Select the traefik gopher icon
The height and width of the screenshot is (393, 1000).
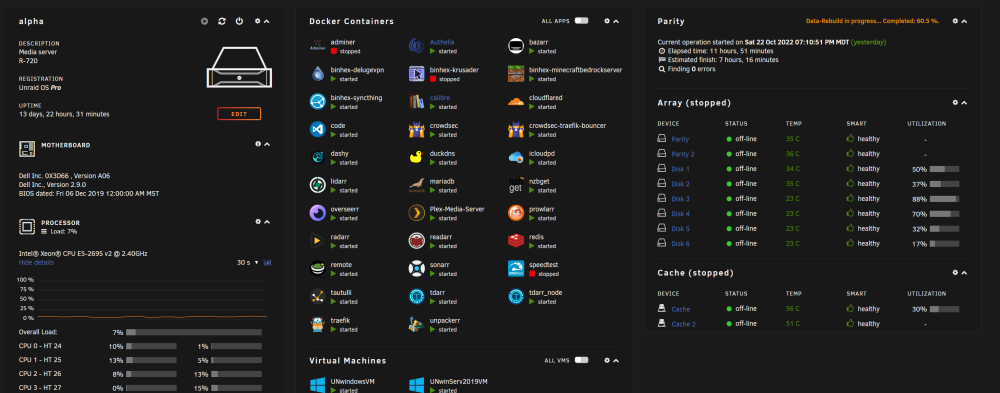318,324
